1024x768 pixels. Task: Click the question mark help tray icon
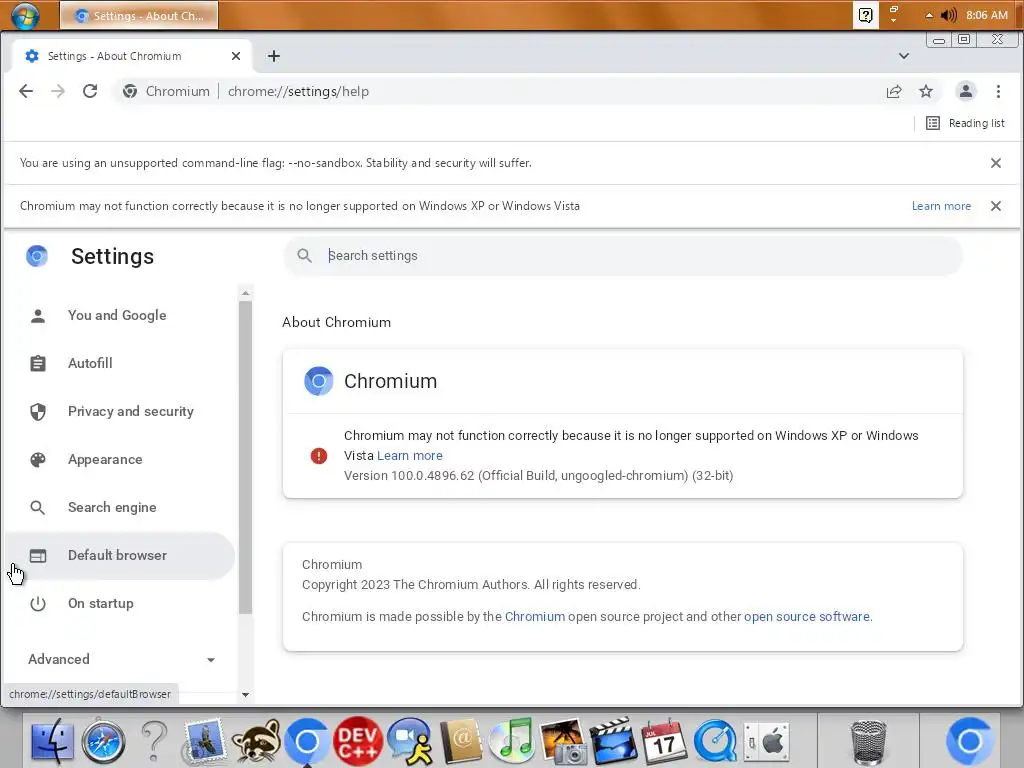click(x=865, y=15)
